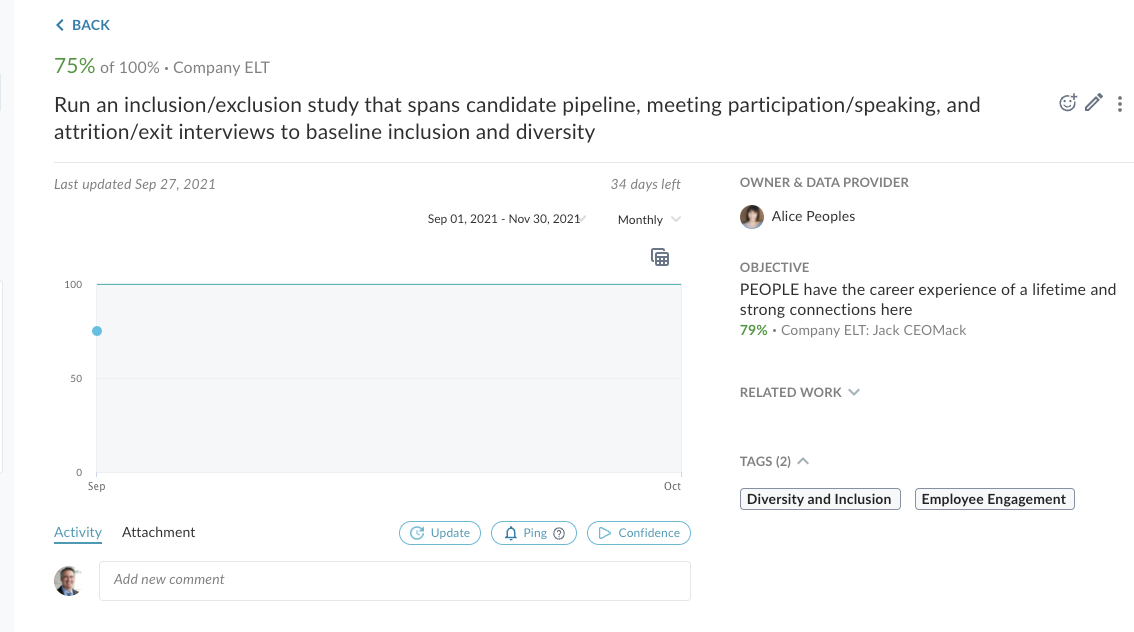This screenshot has height=632, width=1134.
Task: Select the Activity tab
Action: click(77, 532)
